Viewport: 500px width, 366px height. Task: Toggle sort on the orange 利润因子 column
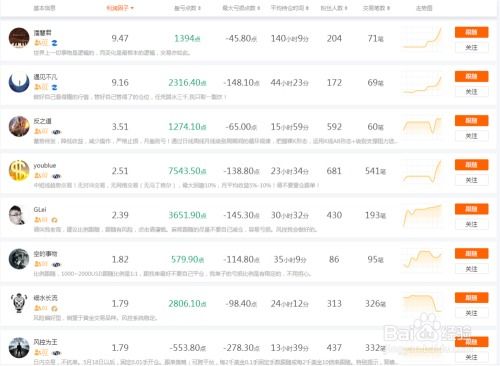pyautogui.click(x=120, y=8)
